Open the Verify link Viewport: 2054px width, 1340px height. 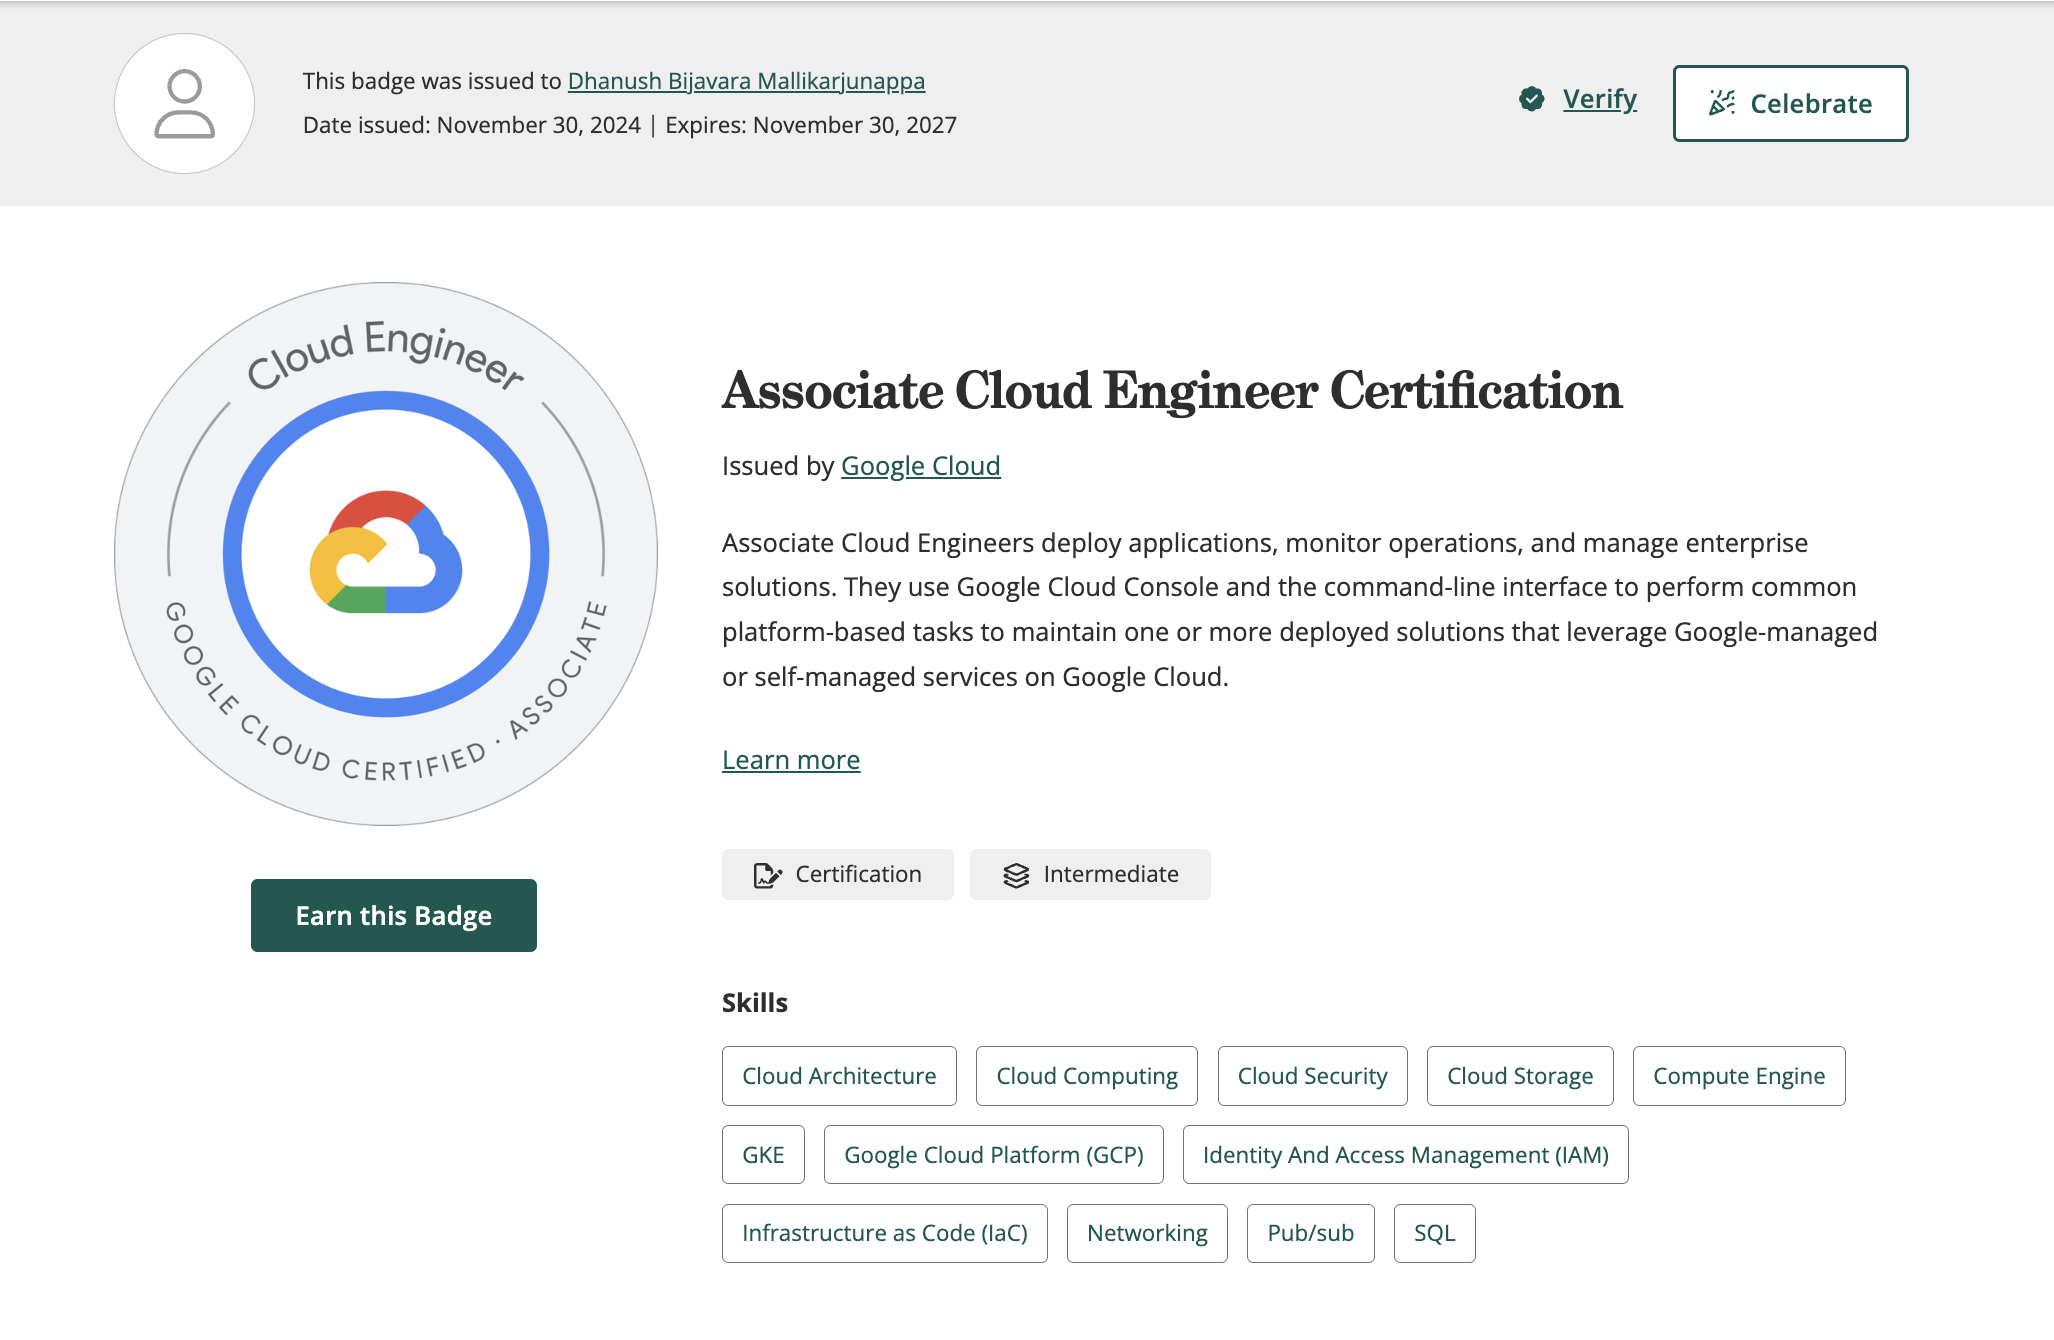click(1599, 99)
